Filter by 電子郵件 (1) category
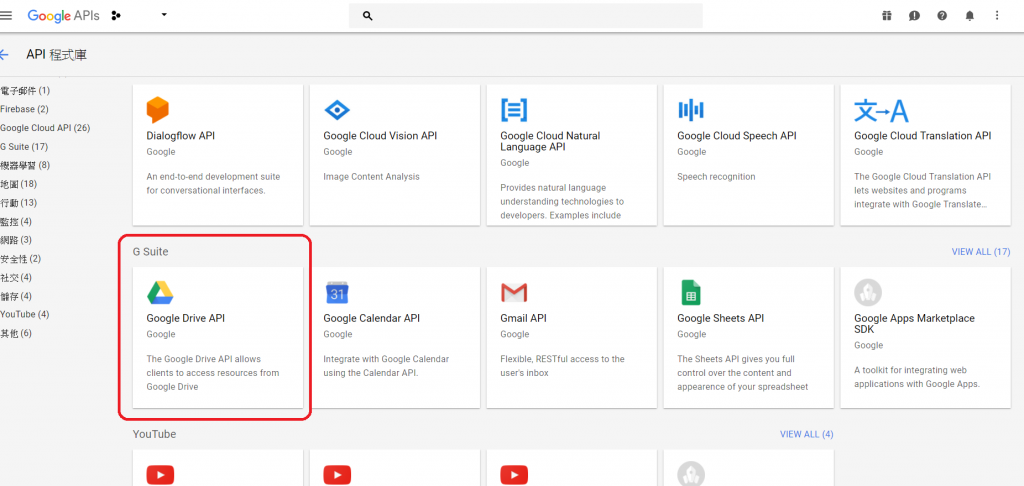Screen dimensions: 1024x486 [x=25, y=90]
